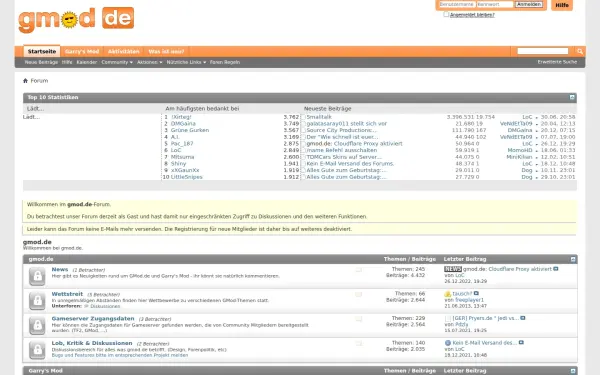Click the post icon beside Smalltalk
The width and height of the screenshot is (600, 375).
[x=303, y=117]
